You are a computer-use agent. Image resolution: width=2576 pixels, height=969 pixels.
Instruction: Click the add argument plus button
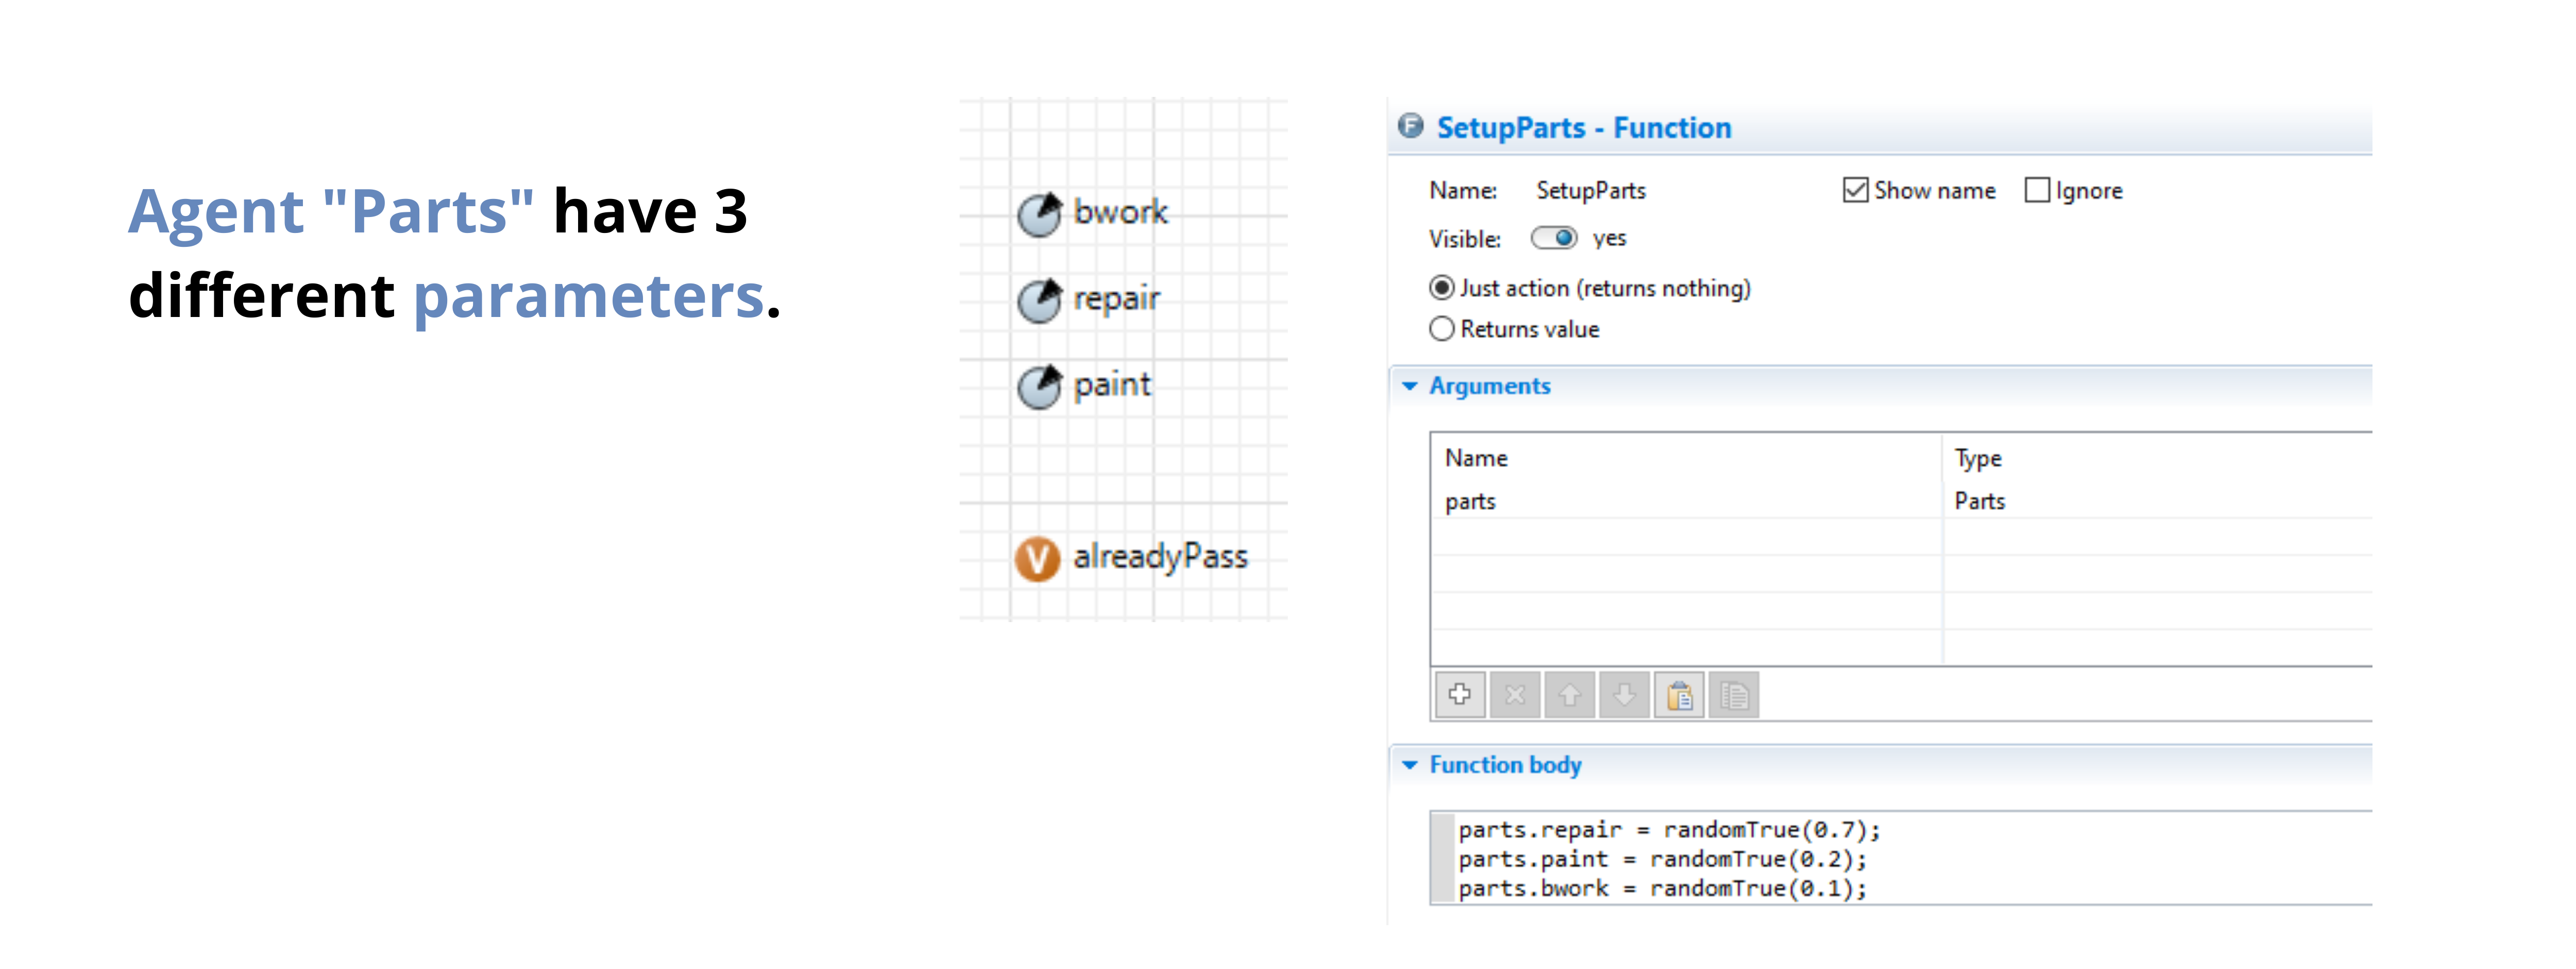coord(1459,694)
